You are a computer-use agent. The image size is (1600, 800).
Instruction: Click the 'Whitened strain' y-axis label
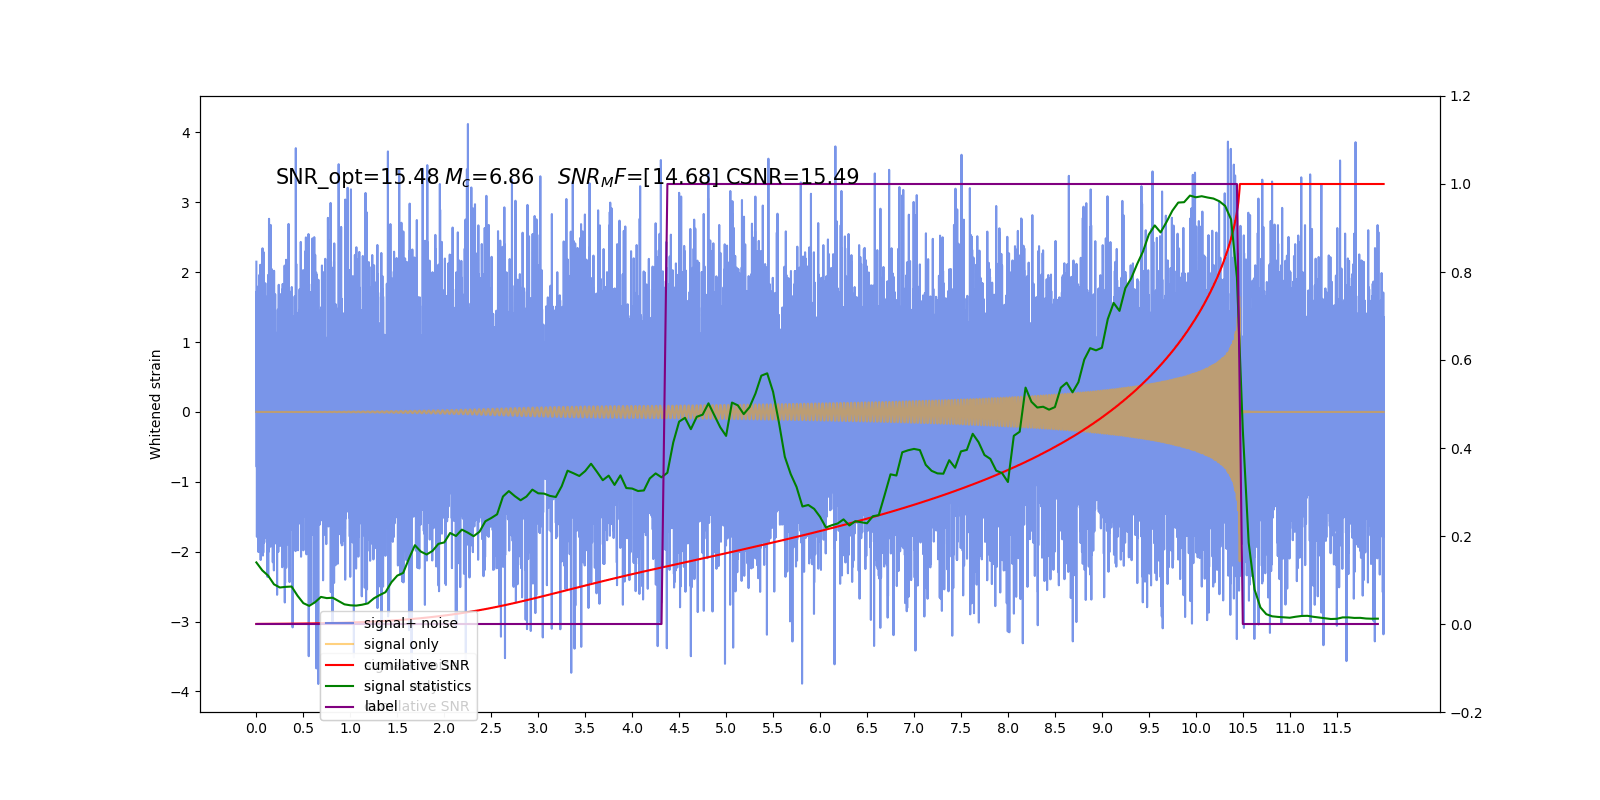[x=156, y=404]
